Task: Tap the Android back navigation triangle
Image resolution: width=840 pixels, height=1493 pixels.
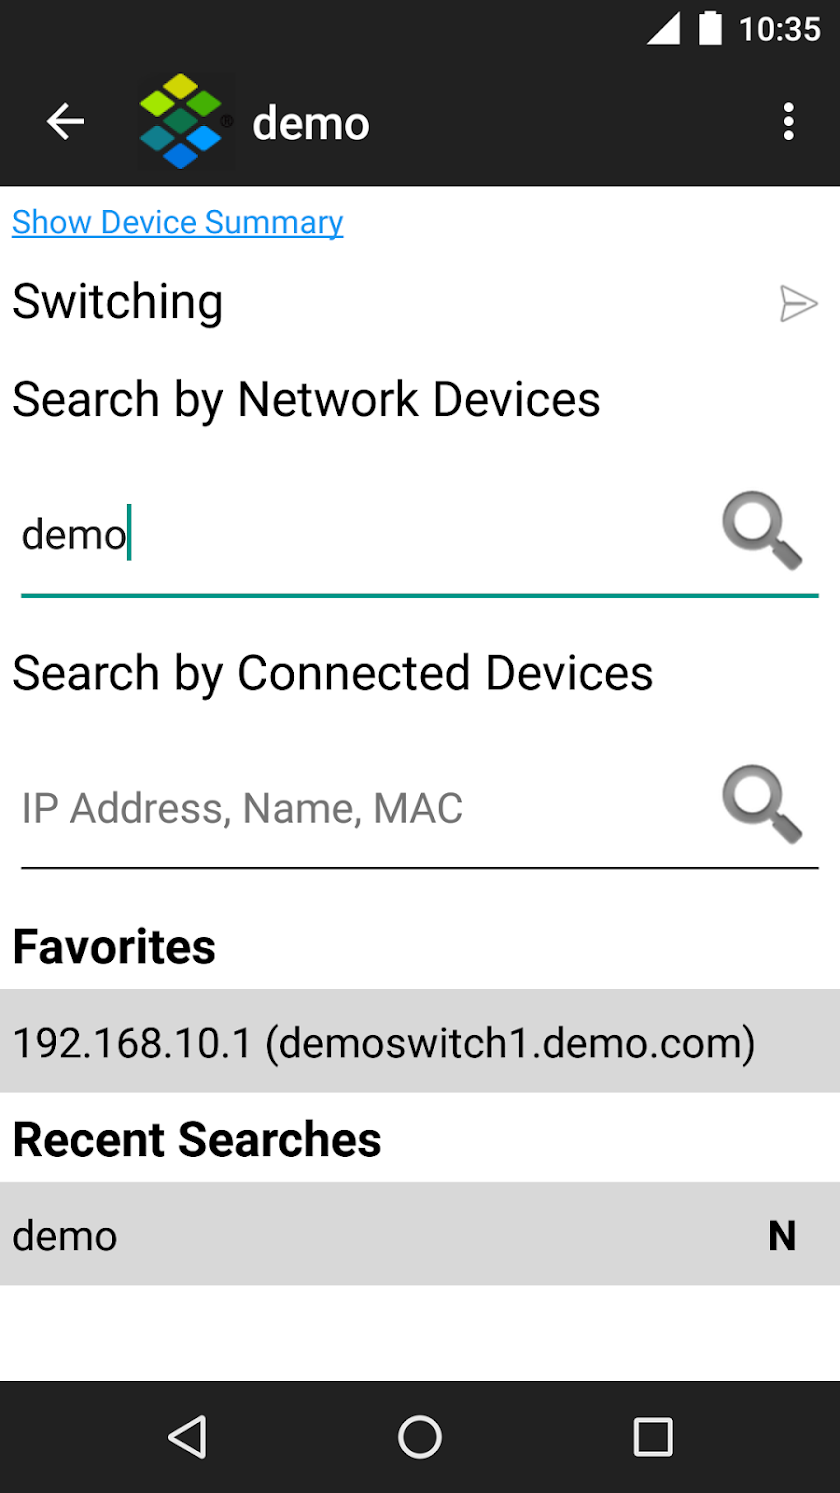Action: tap(187, 1437)
